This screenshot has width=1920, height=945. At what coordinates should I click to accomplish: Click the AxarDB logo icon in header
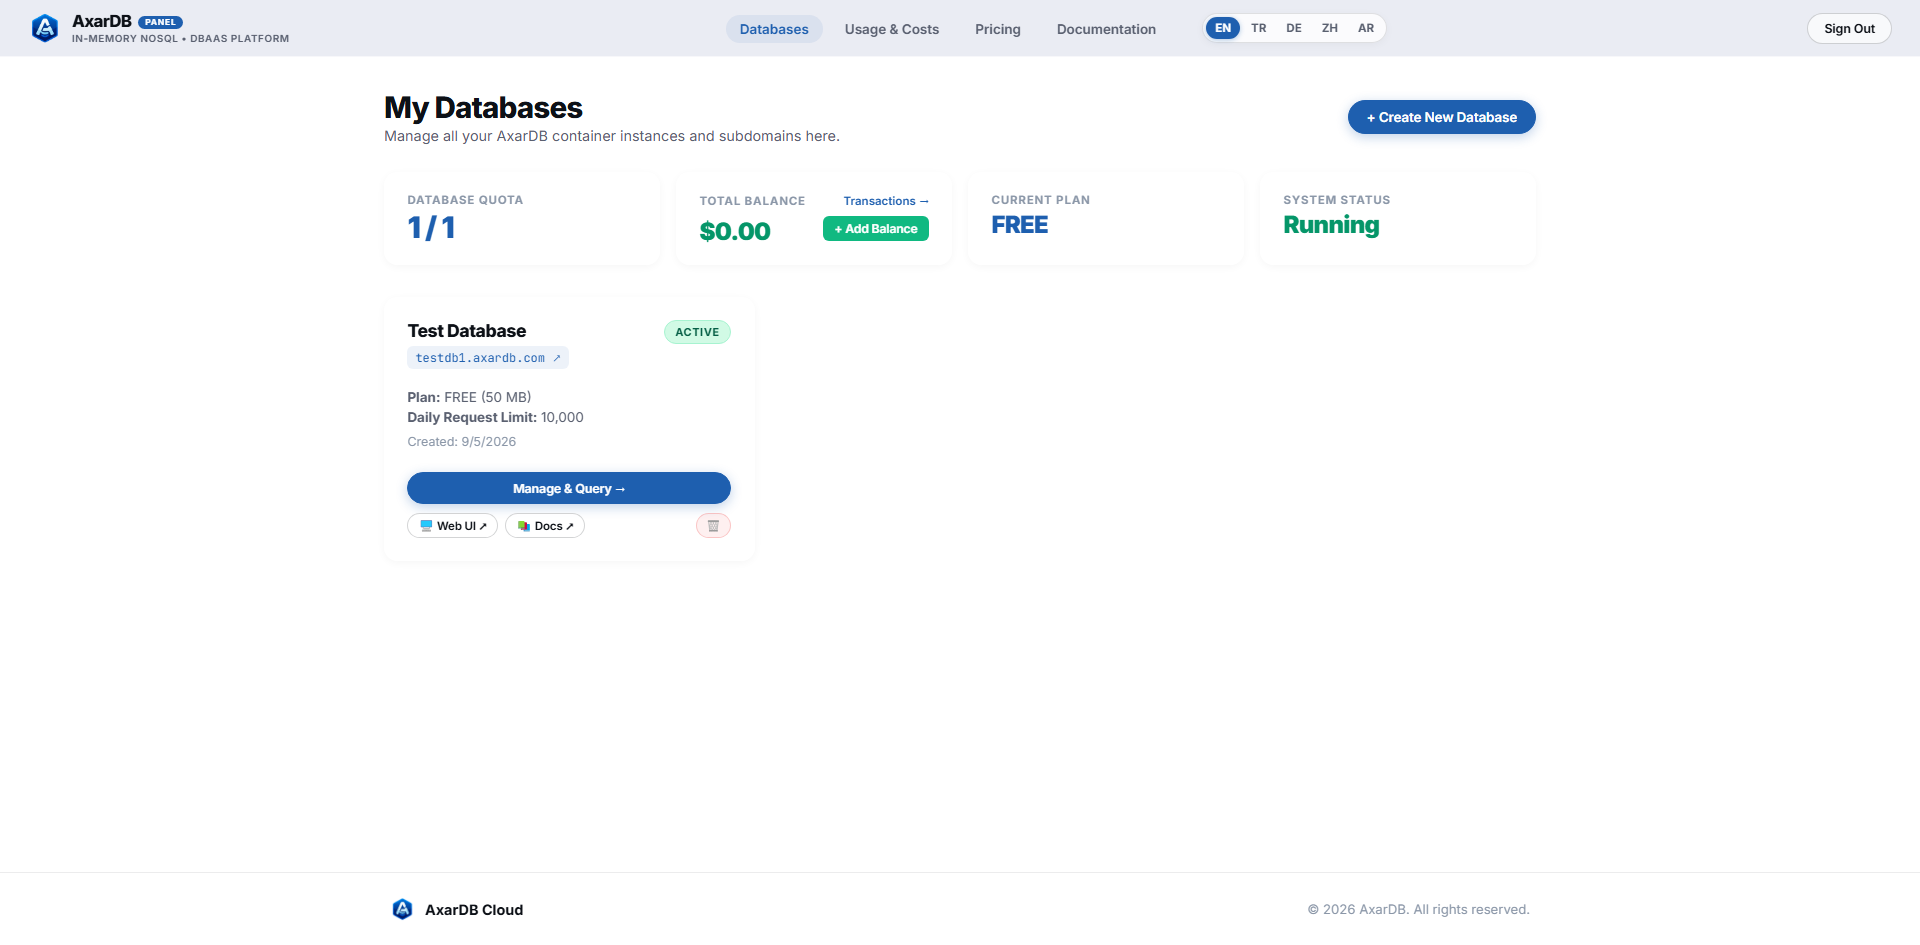pos(45,28)
